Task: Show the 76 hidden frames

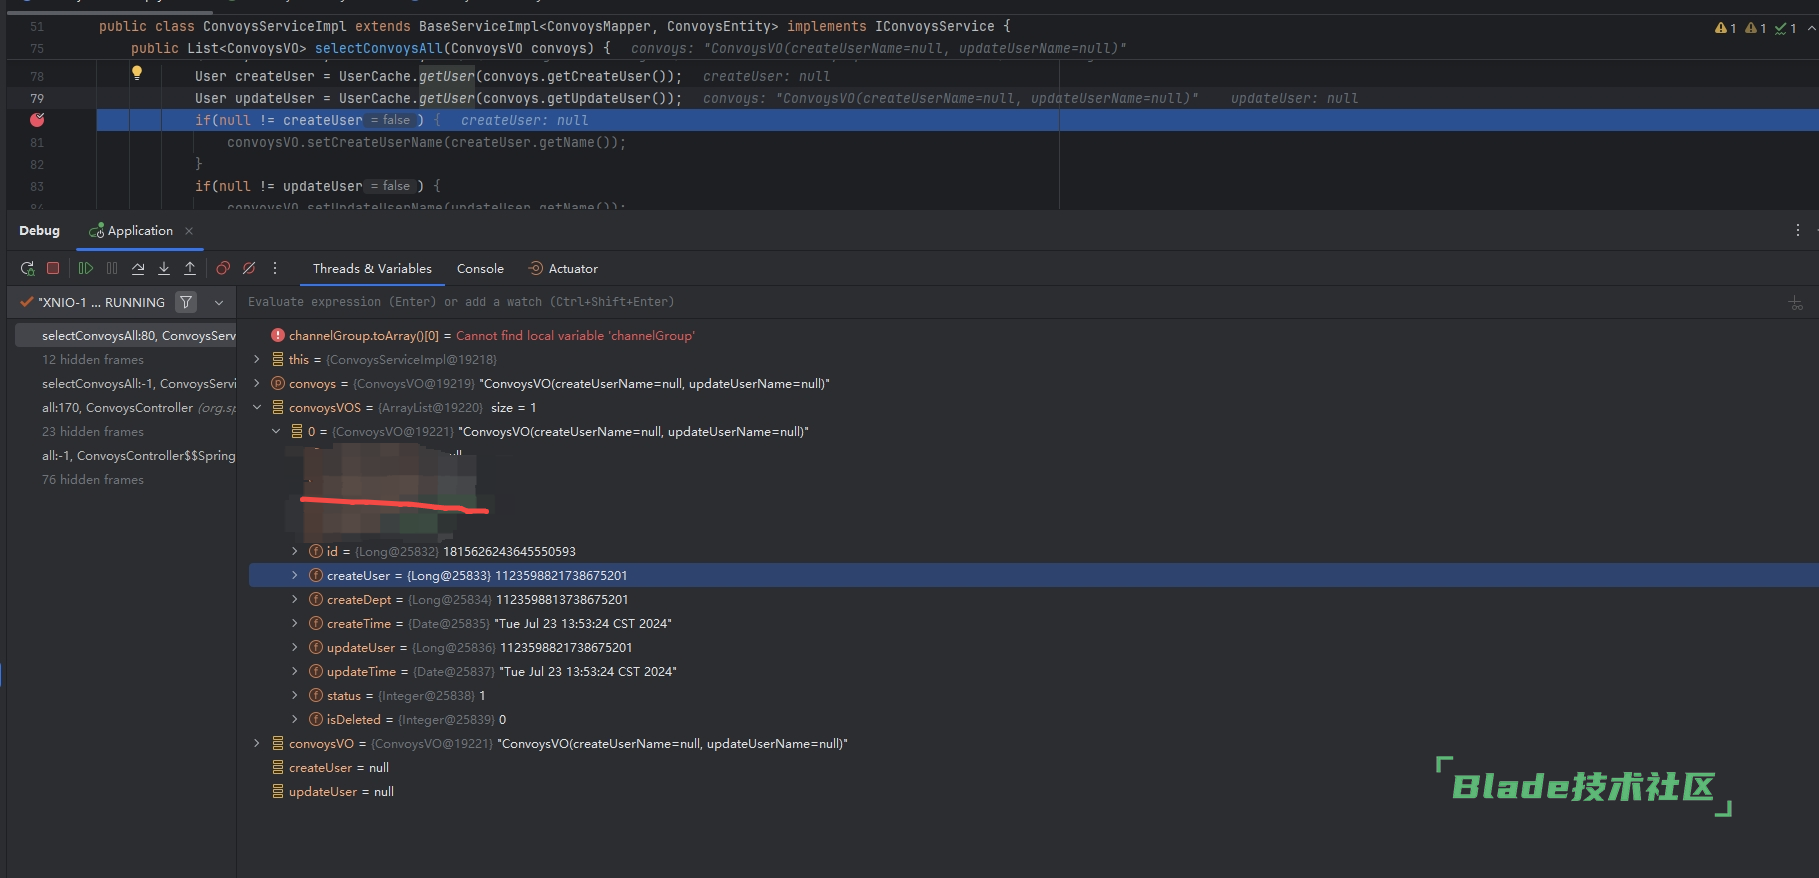Action: pyautogui.click(x=93, y=480)
